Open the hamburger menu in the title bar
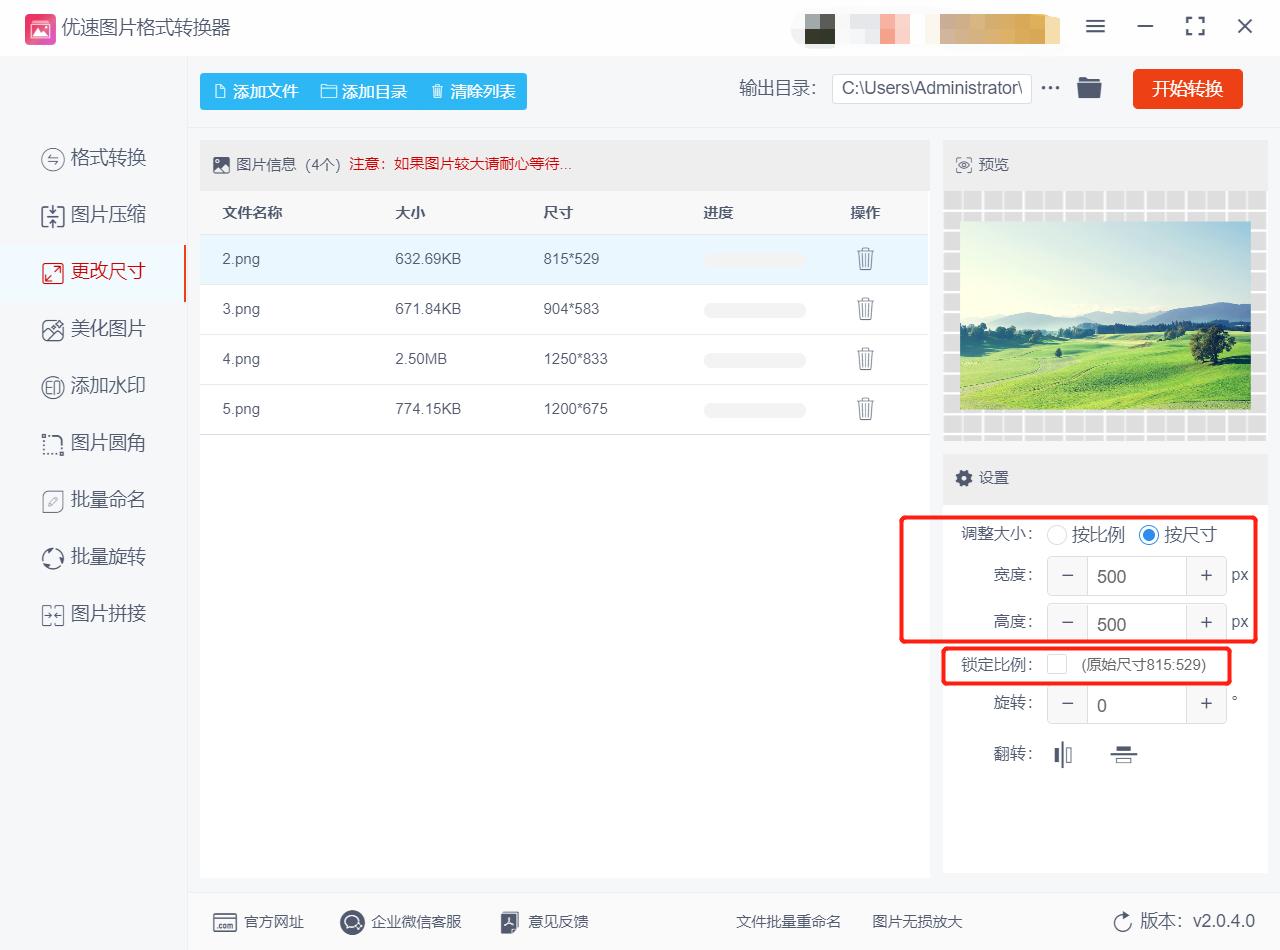Screen dimensions: 1280x950 [x=1095, y=27]
